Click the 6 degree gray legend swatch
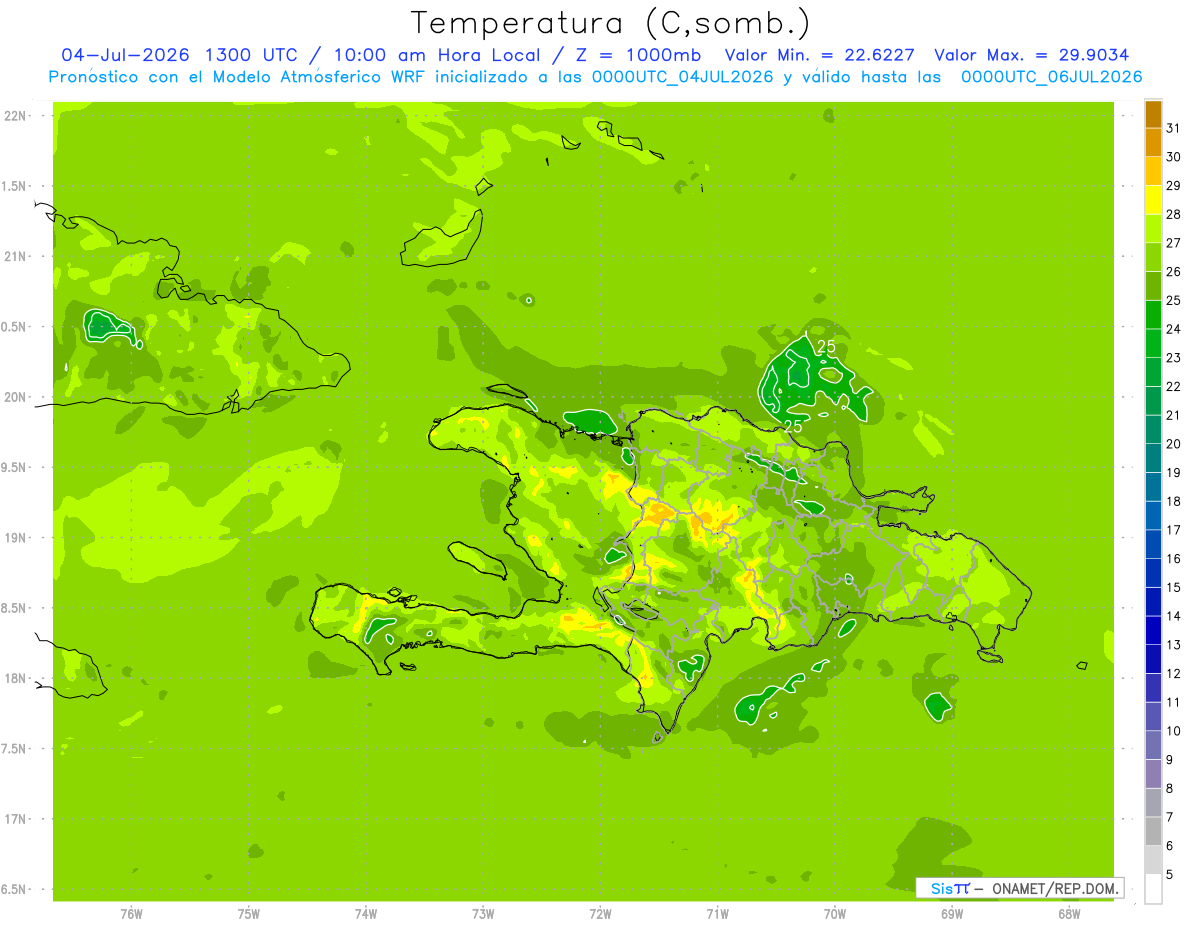1200x927 pixels. (1153, 832)
